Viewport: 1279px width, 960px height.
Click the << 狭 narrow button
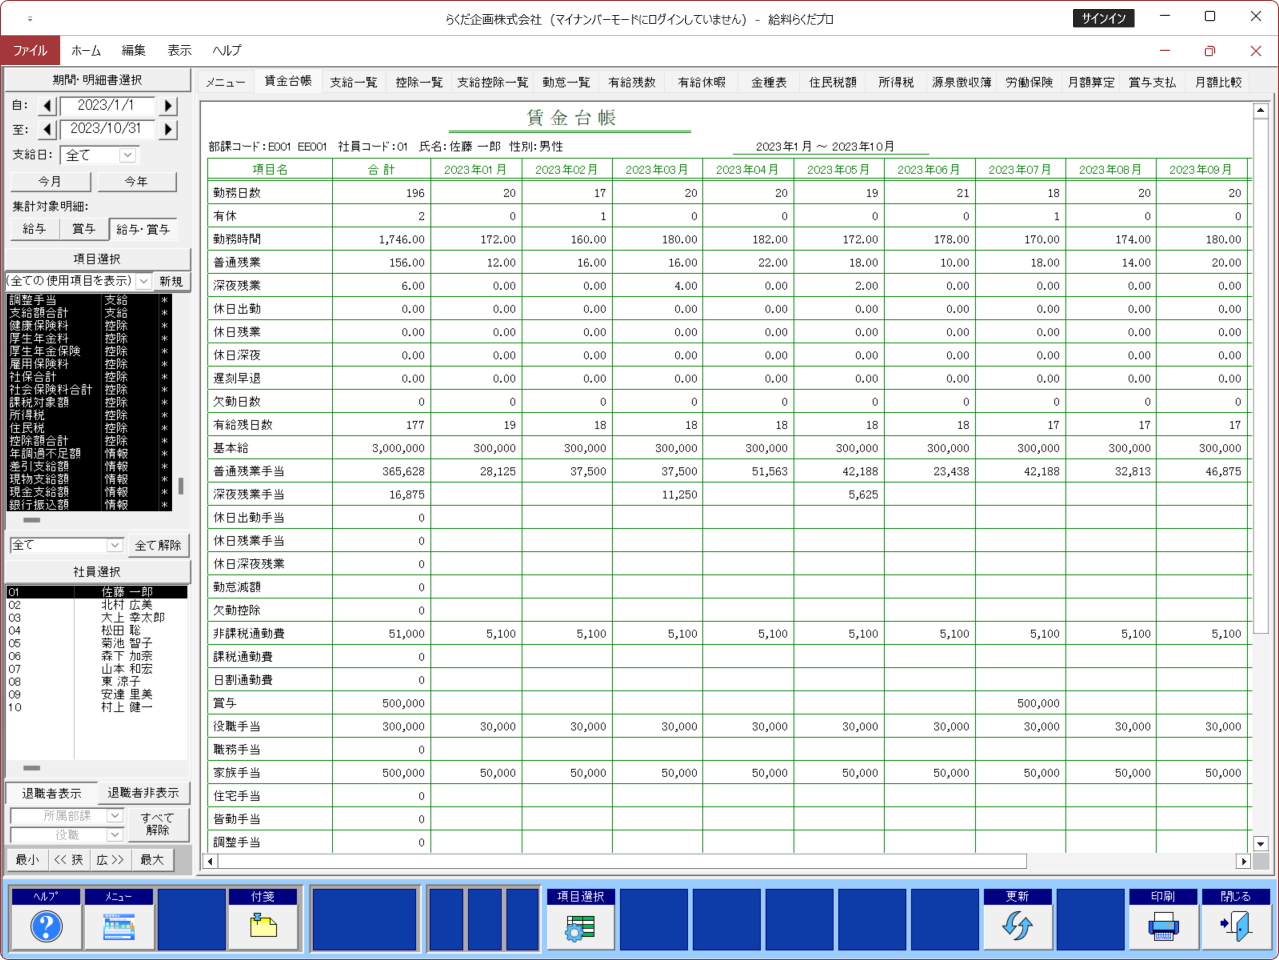tap(69, 860)
